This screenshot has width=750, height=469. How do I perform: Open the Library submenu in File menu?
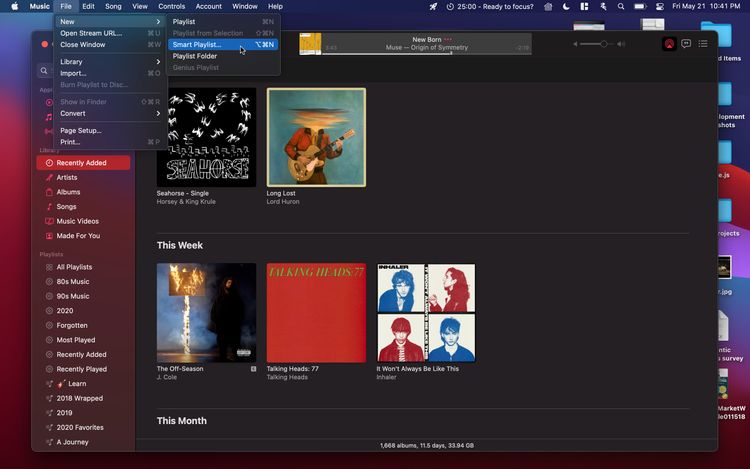click(110, 62)
